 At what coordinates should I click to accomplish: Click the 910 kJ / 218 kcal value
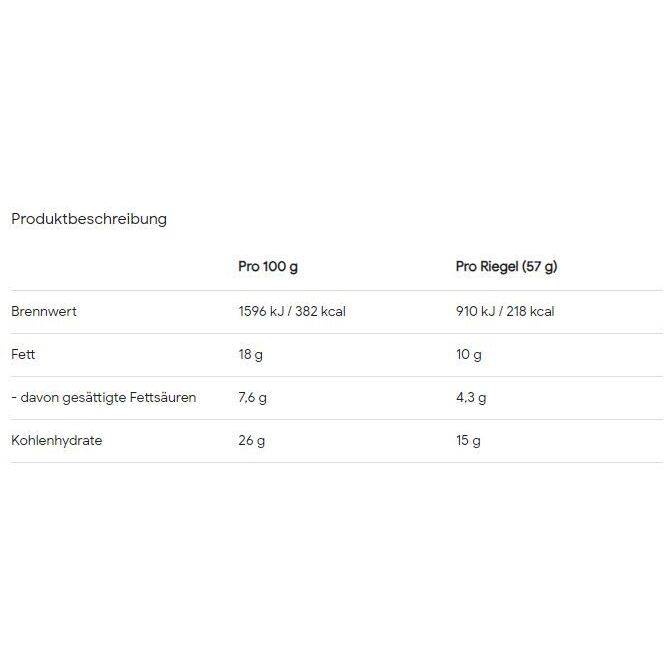pos(505,311)
